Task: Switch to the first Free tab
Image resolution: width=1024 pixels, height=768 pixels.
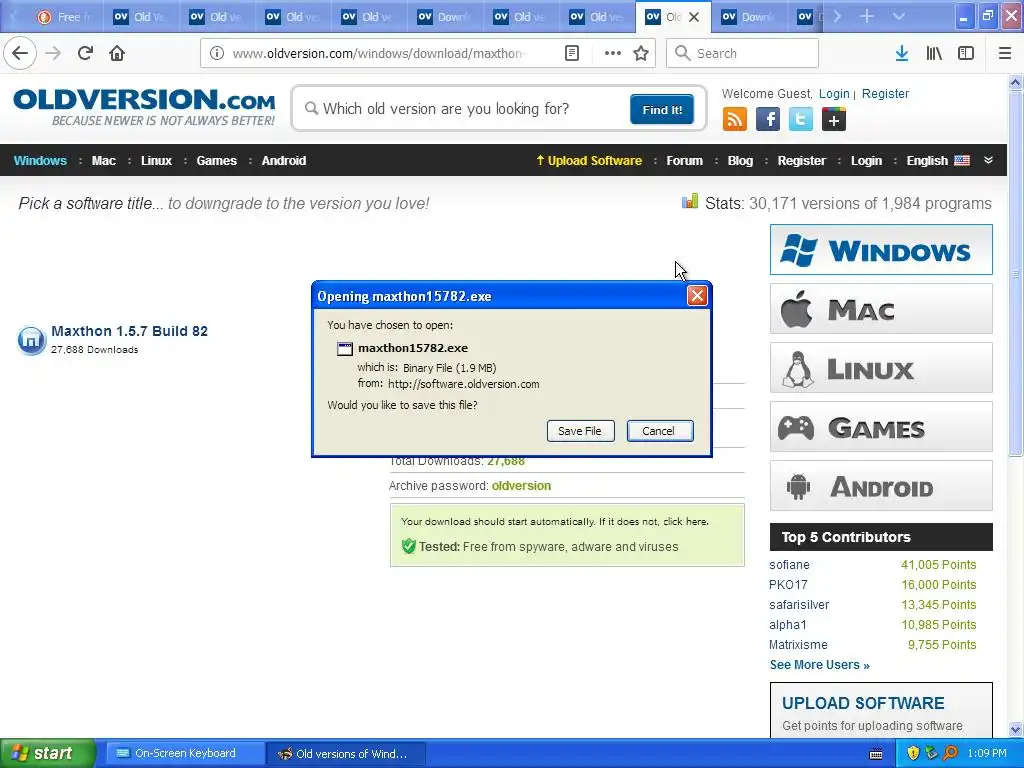Action: (64, 17)
